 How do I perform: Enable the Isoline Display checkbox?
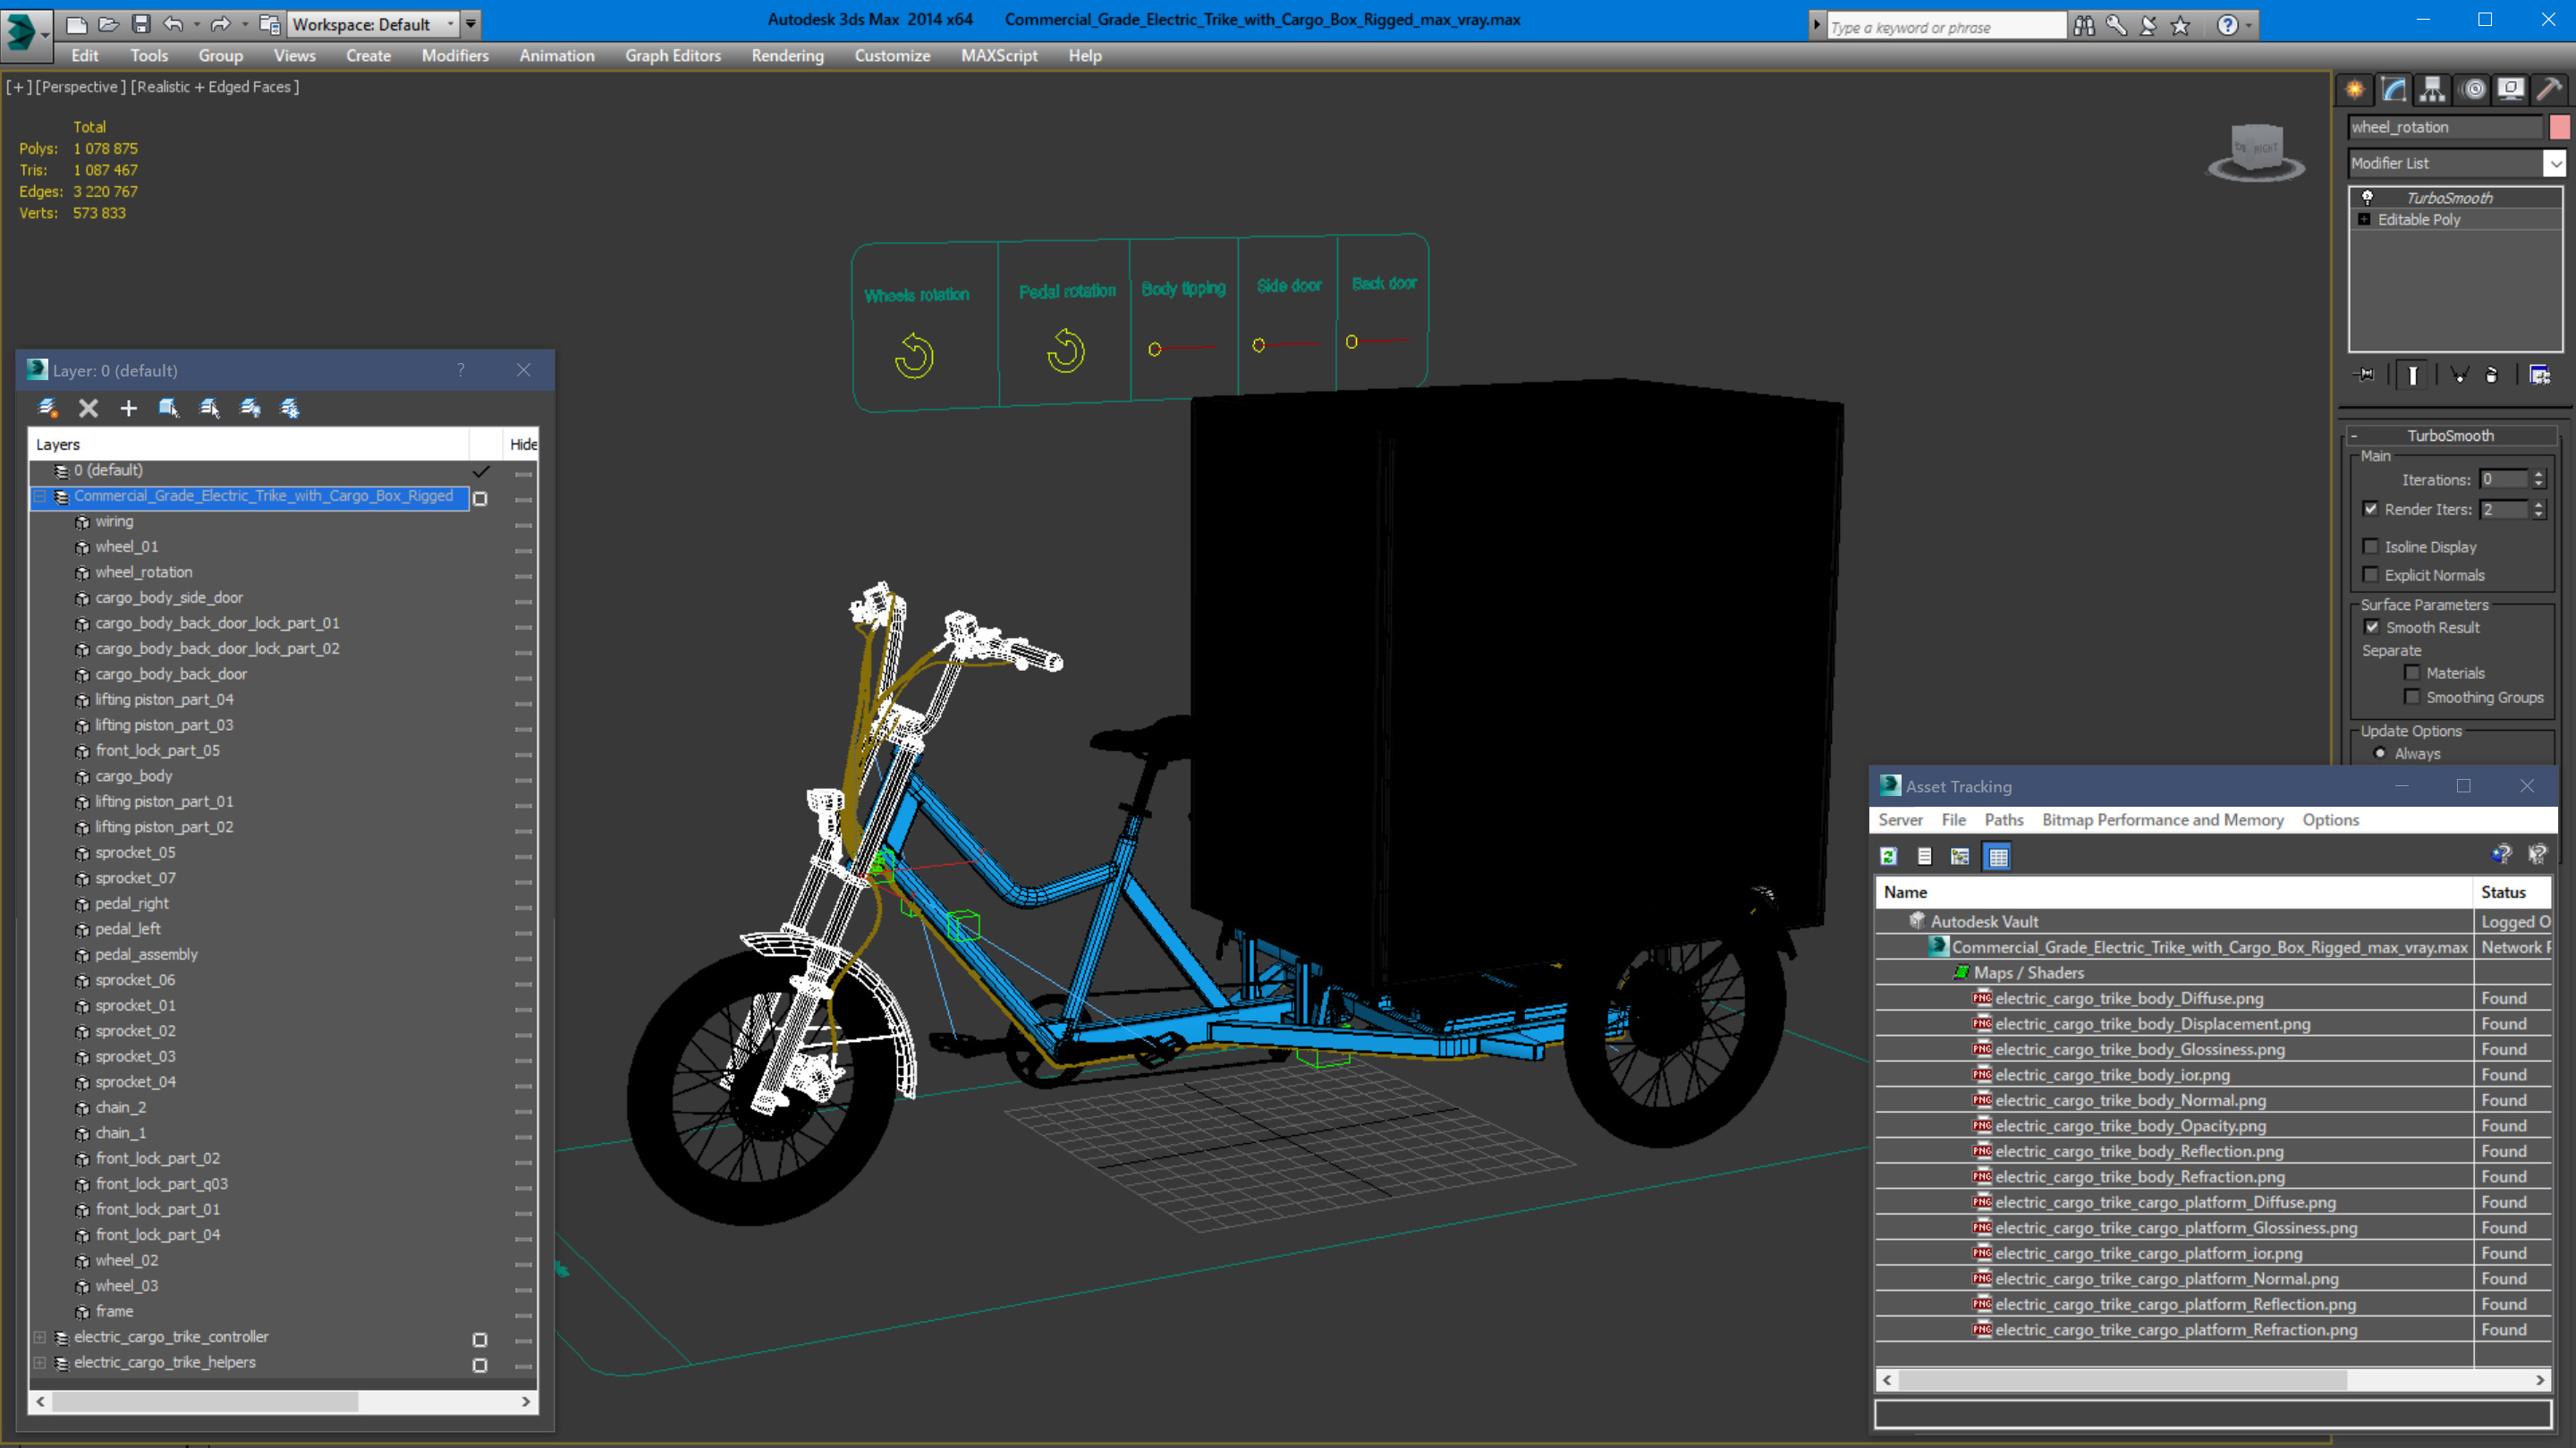click(x=2370, y=546)
